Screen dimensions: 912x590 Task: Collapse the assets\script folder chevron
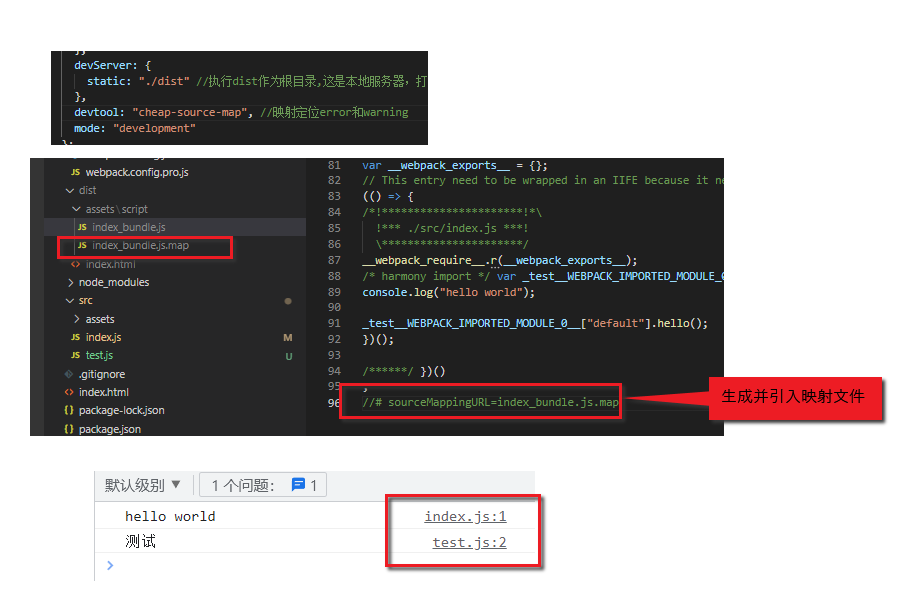(76, 209)
